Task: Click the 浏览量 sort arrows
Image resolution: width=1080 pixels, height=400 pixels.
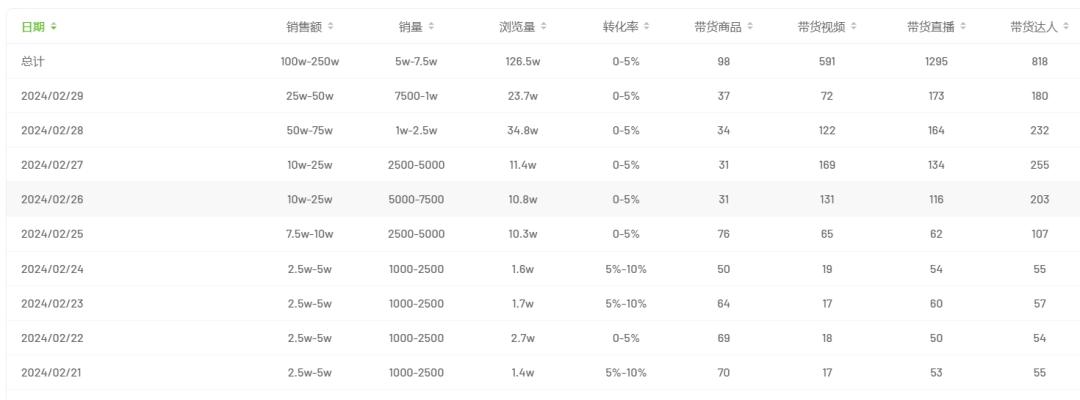Action: [x=543, y=27]
